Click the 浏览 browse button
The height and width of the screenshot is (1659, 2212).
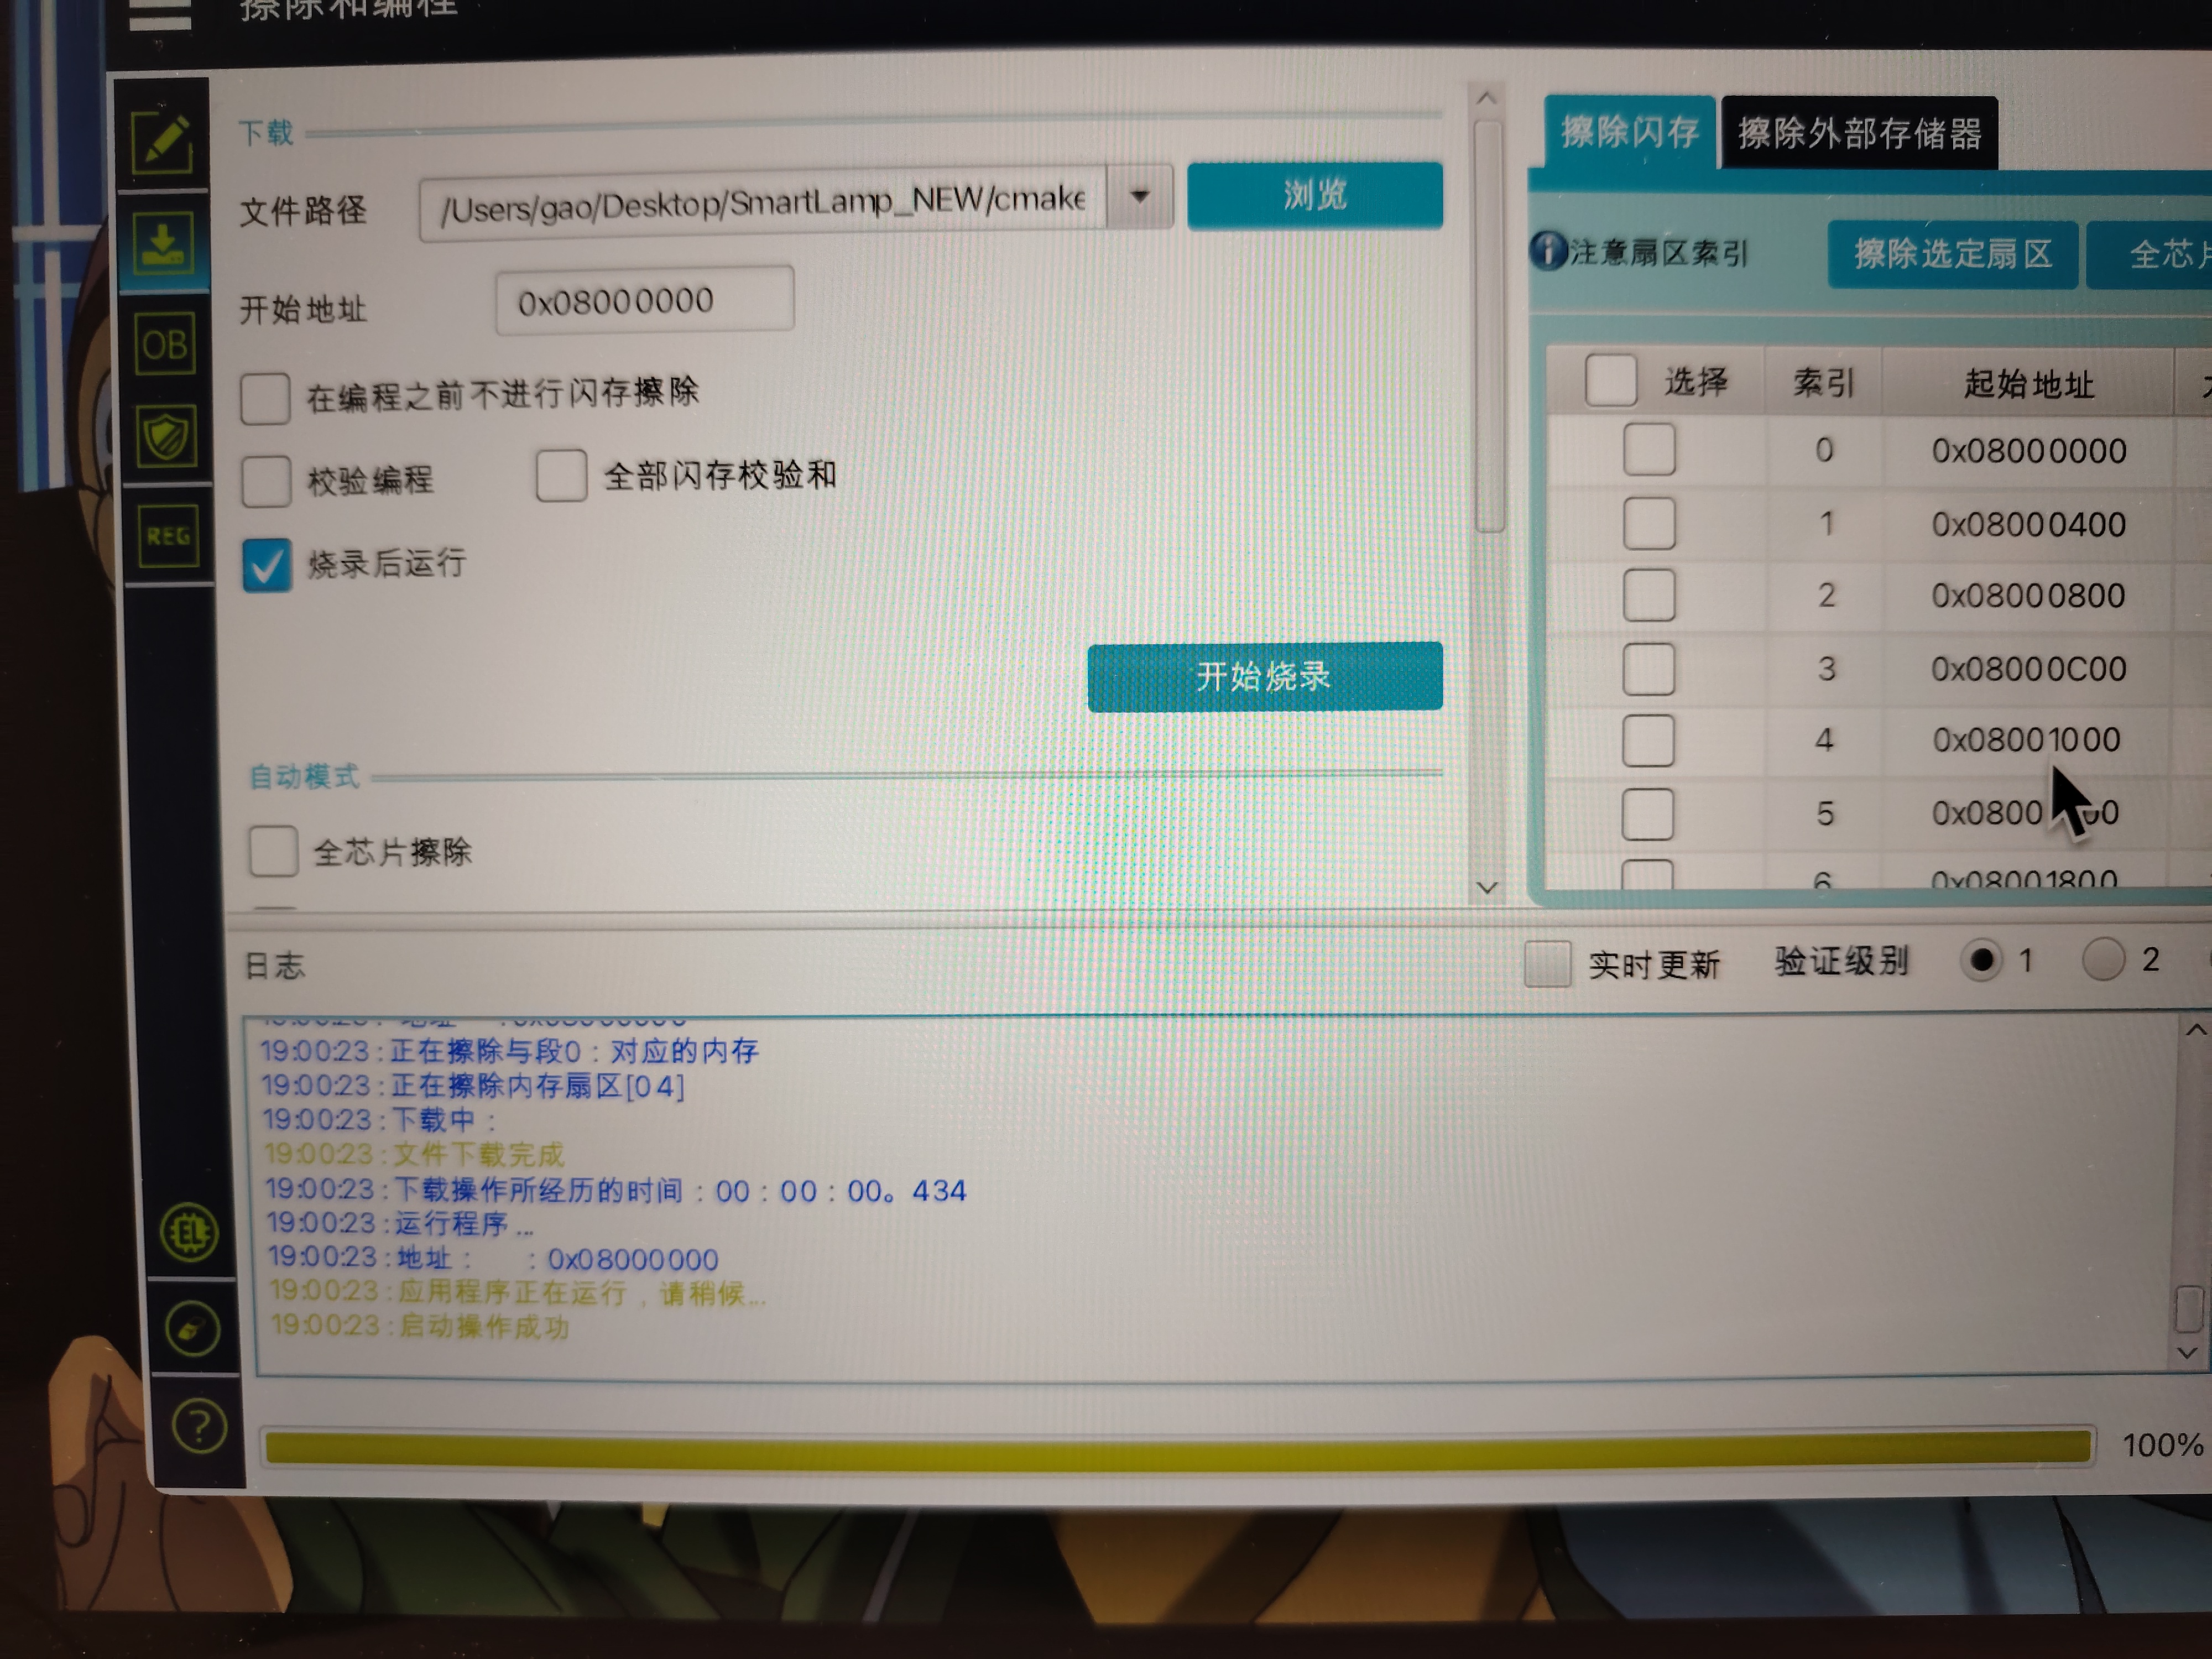click(1314, 195)
